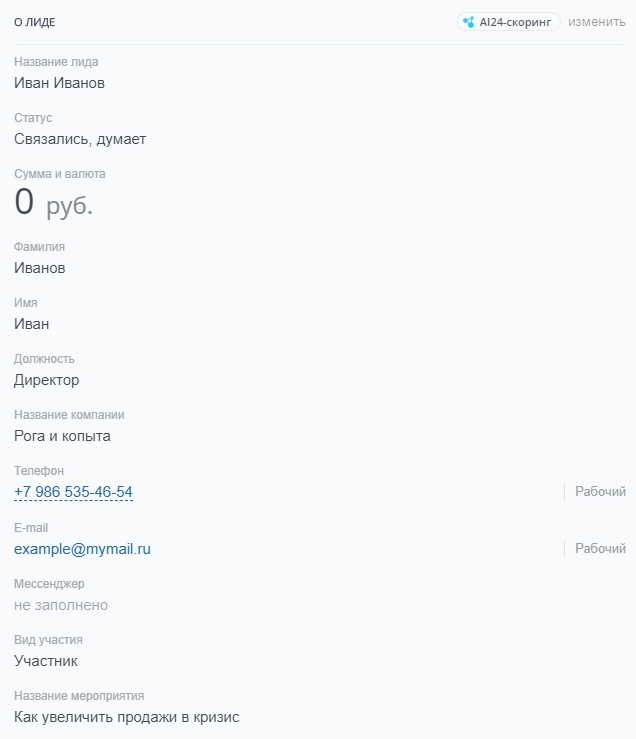Click the Рабочий type beside the phone

tap(600, 492)
